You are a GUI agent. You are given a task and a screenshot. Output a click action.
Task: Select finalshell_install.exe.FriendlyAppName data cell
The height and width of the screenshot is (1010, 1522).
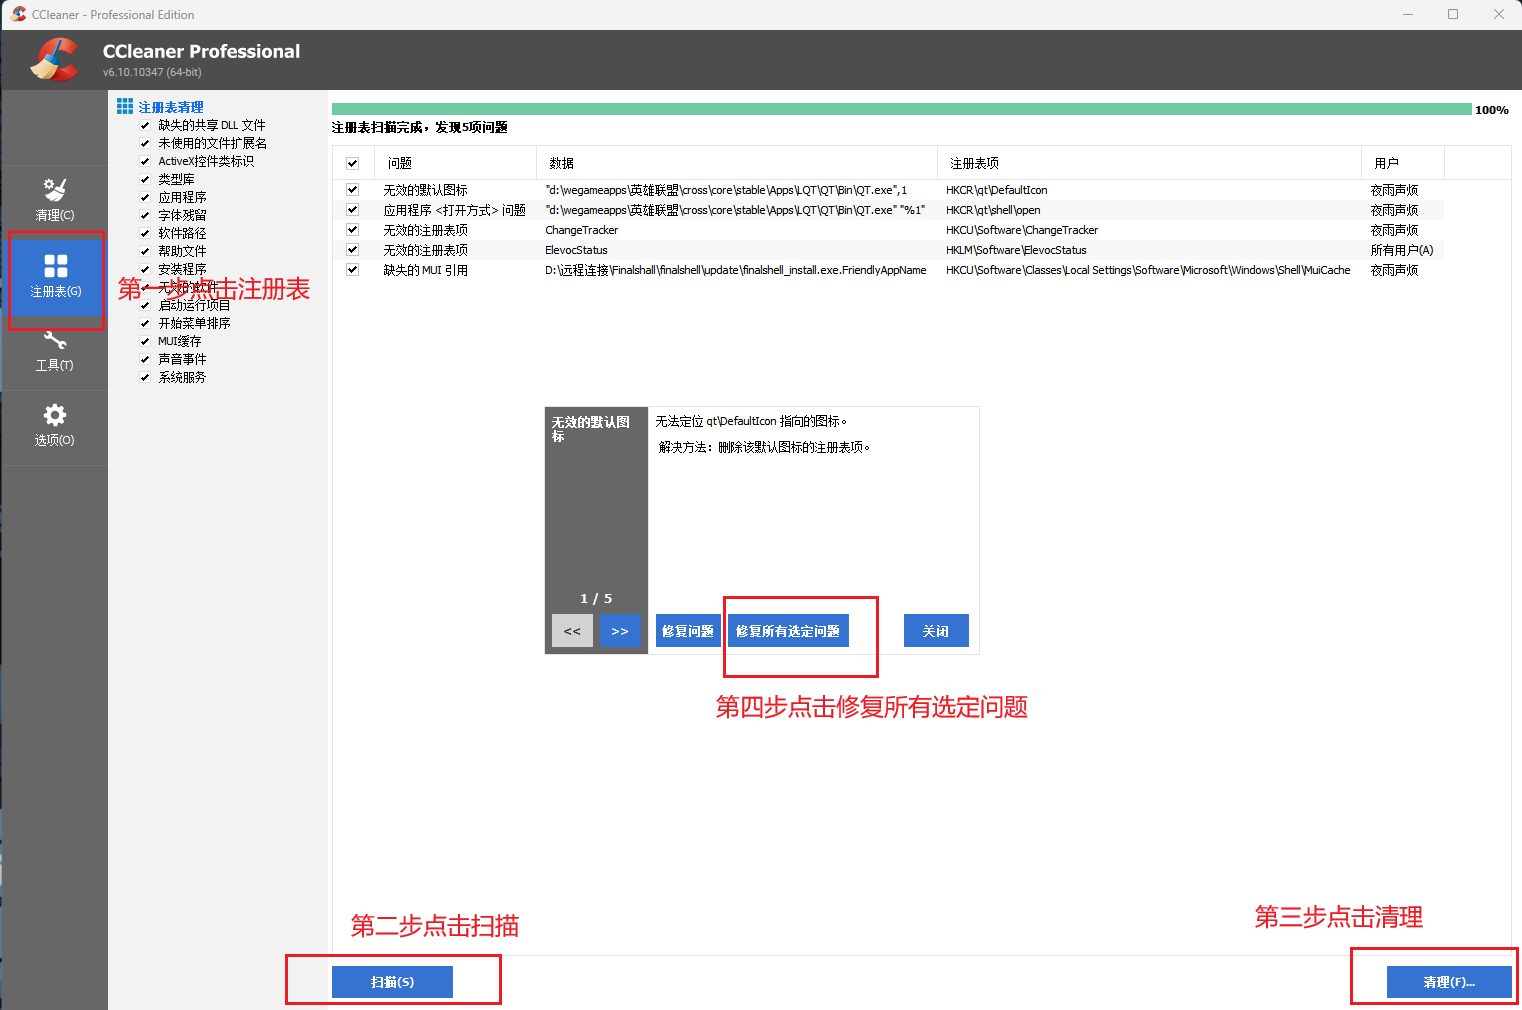[x=736, y=270]
